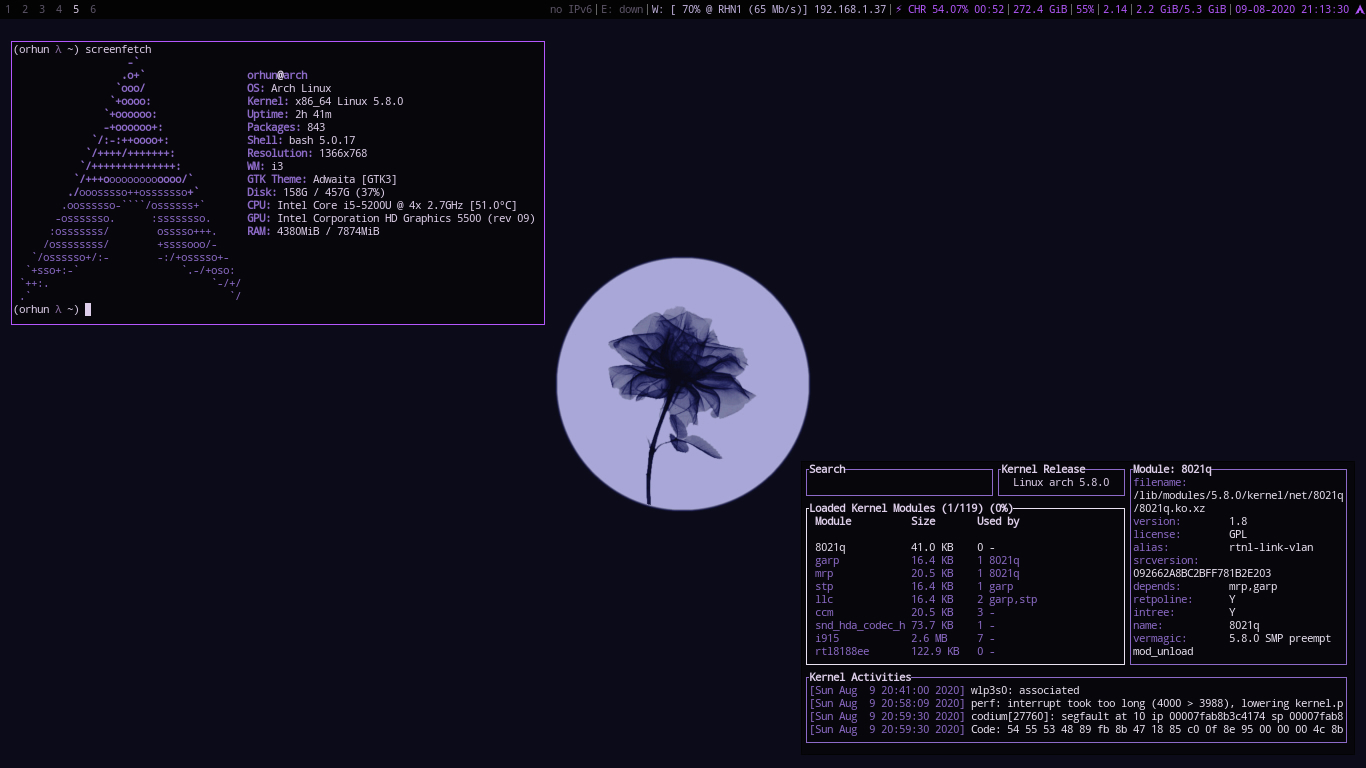Click the 'Kernel: x86_64 Linux 5.8.0' line
This screenshot has height=768, width=1366.
click(325, 101)
